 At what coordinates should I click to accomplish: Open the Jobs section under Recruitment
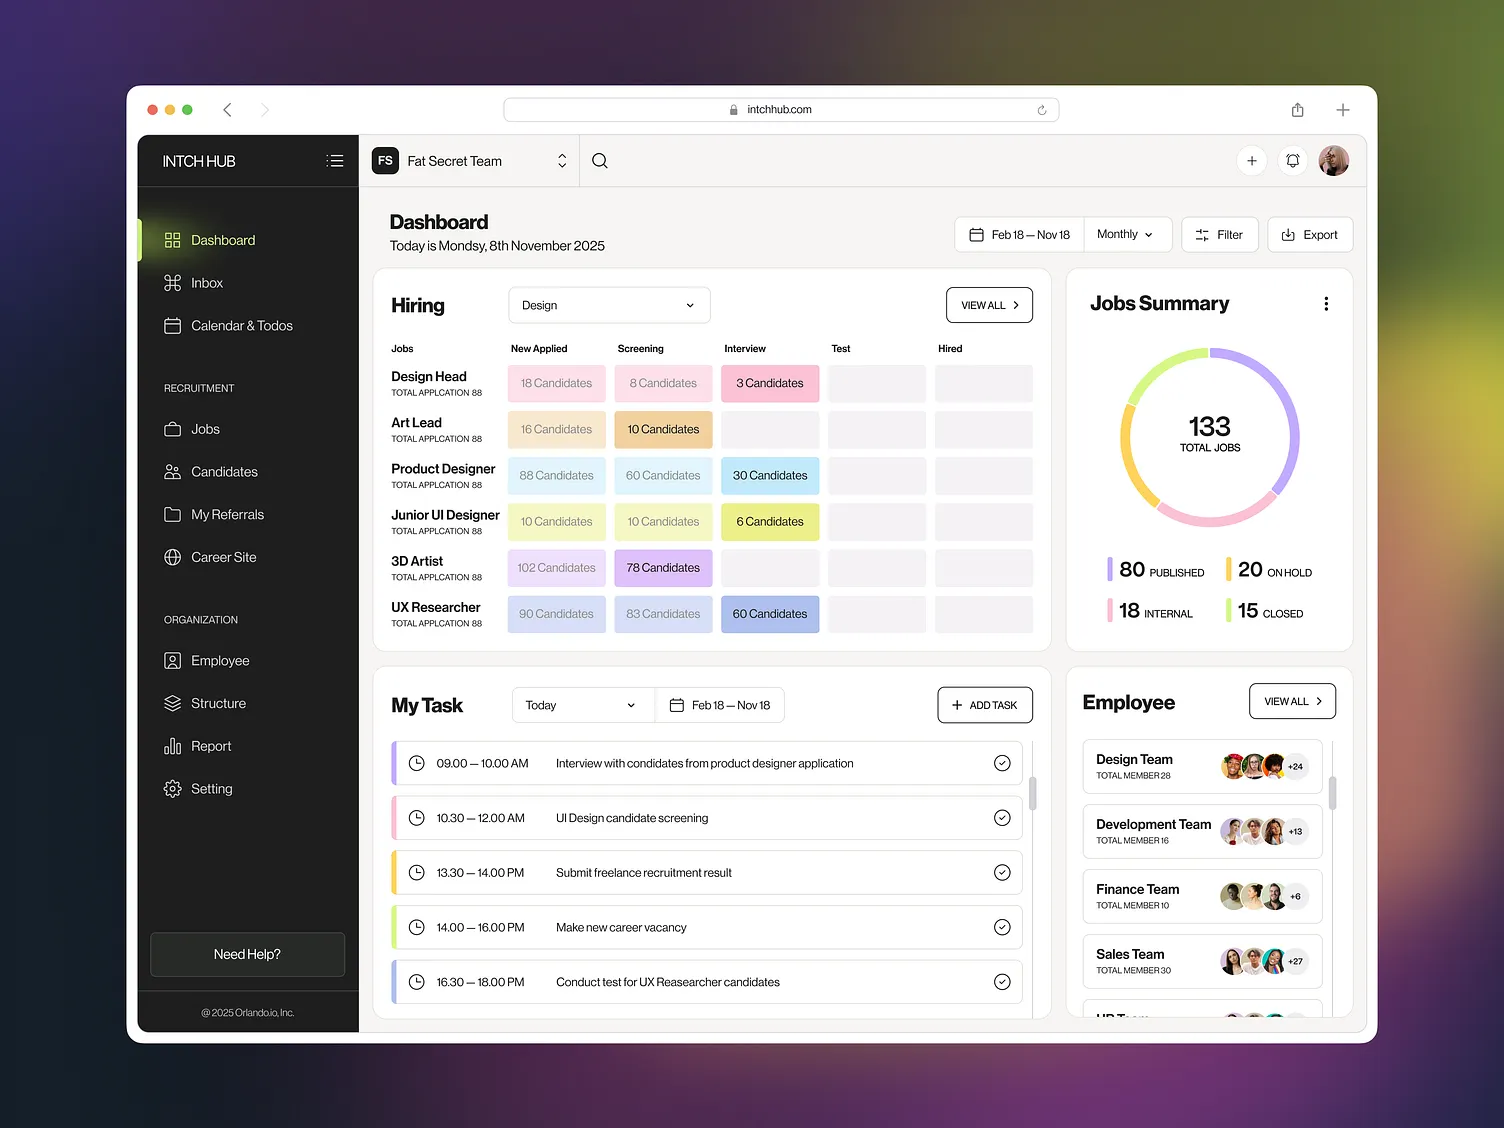[205, 429]
